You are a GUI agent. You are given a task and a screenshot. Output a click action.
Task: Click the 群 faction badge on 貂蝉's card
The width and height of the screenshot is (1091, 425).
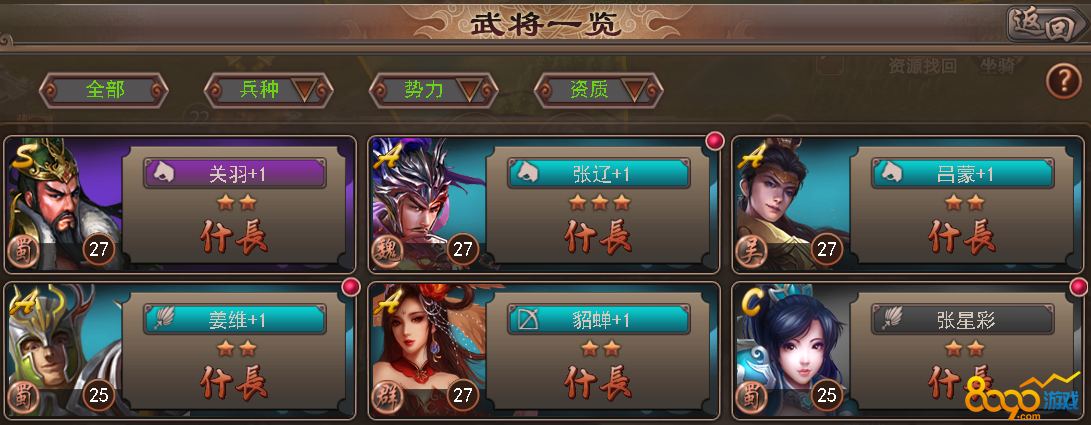click(389, 398)
